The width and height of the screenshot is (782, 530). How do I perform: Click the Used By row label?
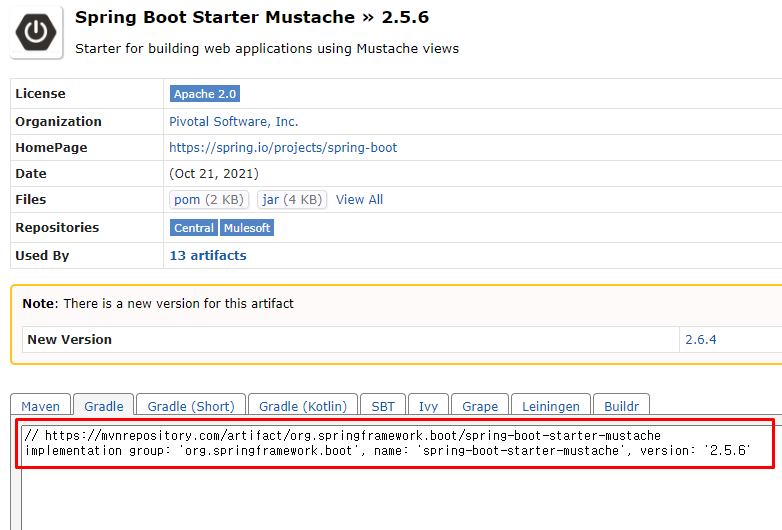click(x=42, y=255)
